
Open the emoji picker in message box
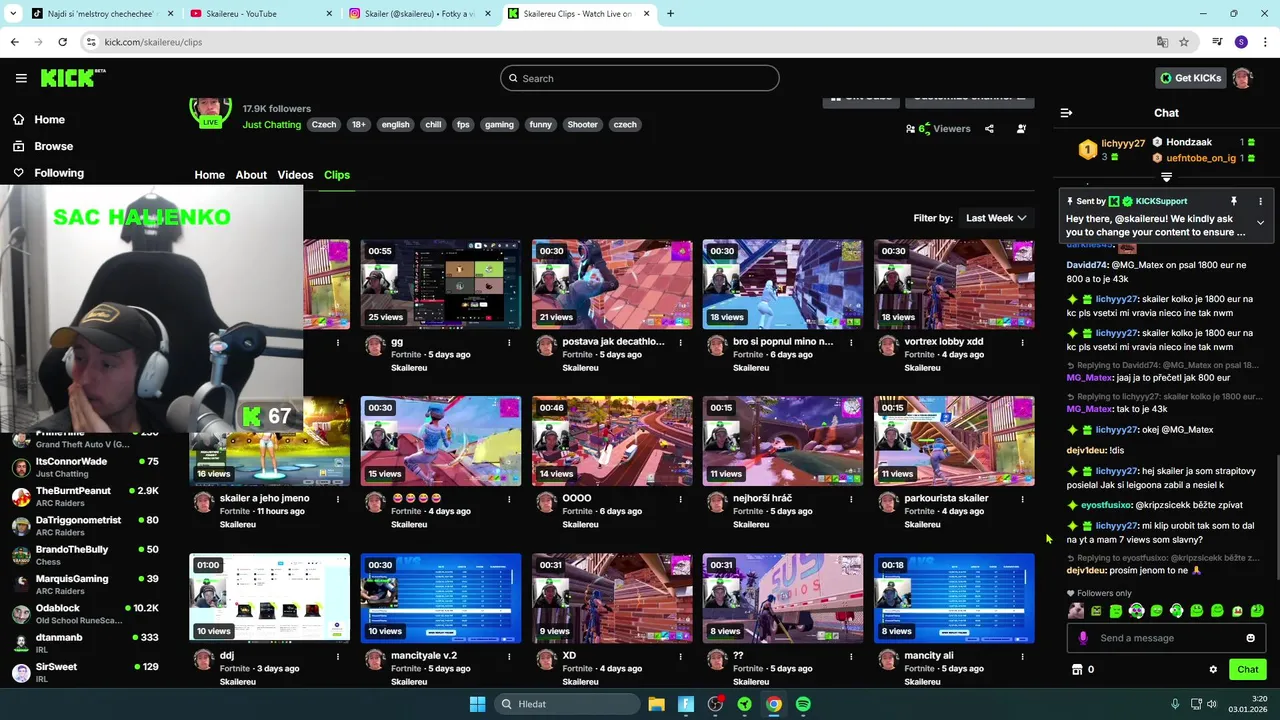pos(1250,638)
